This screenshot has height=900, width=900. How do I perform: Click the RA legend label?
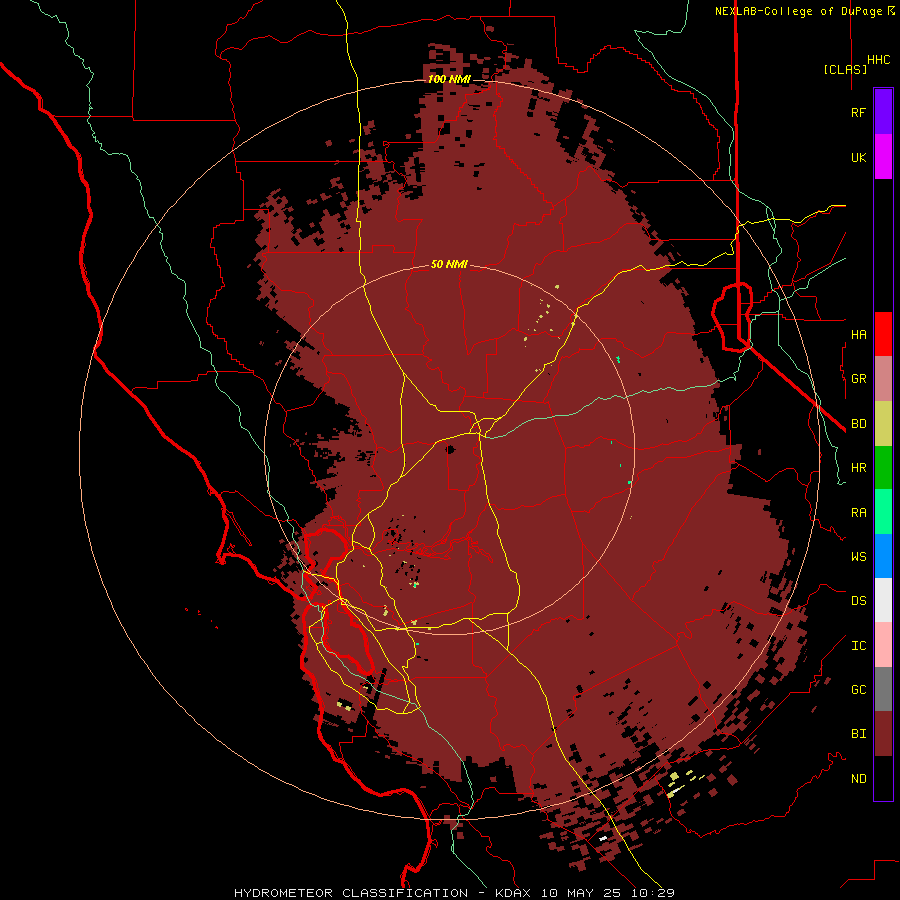point(858,513)
